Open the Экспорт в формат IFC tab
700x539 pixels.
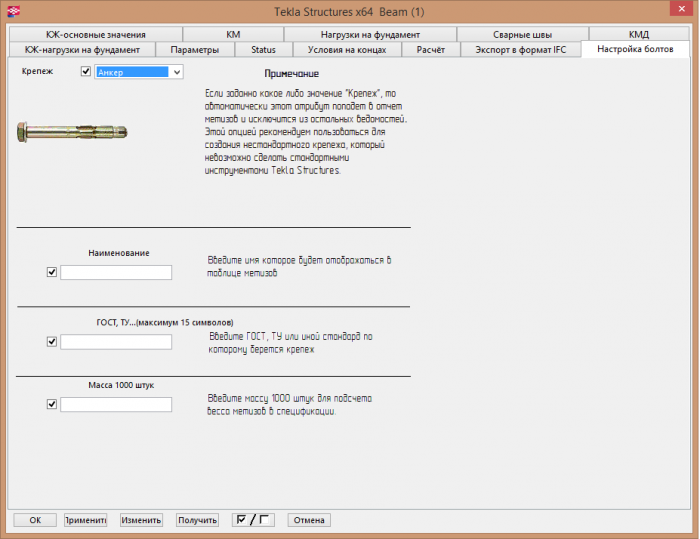[x=521, y=50]
